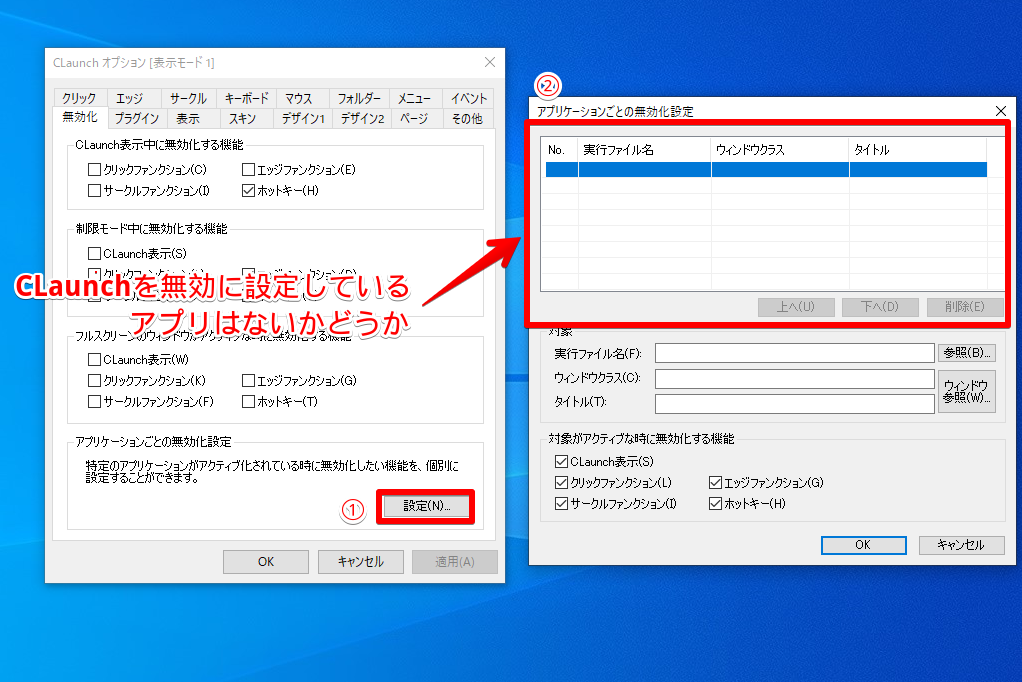Click OK in CLaunch オプション window
The height and width of the screenshot is (682, 1022).
tap(266, 561)
